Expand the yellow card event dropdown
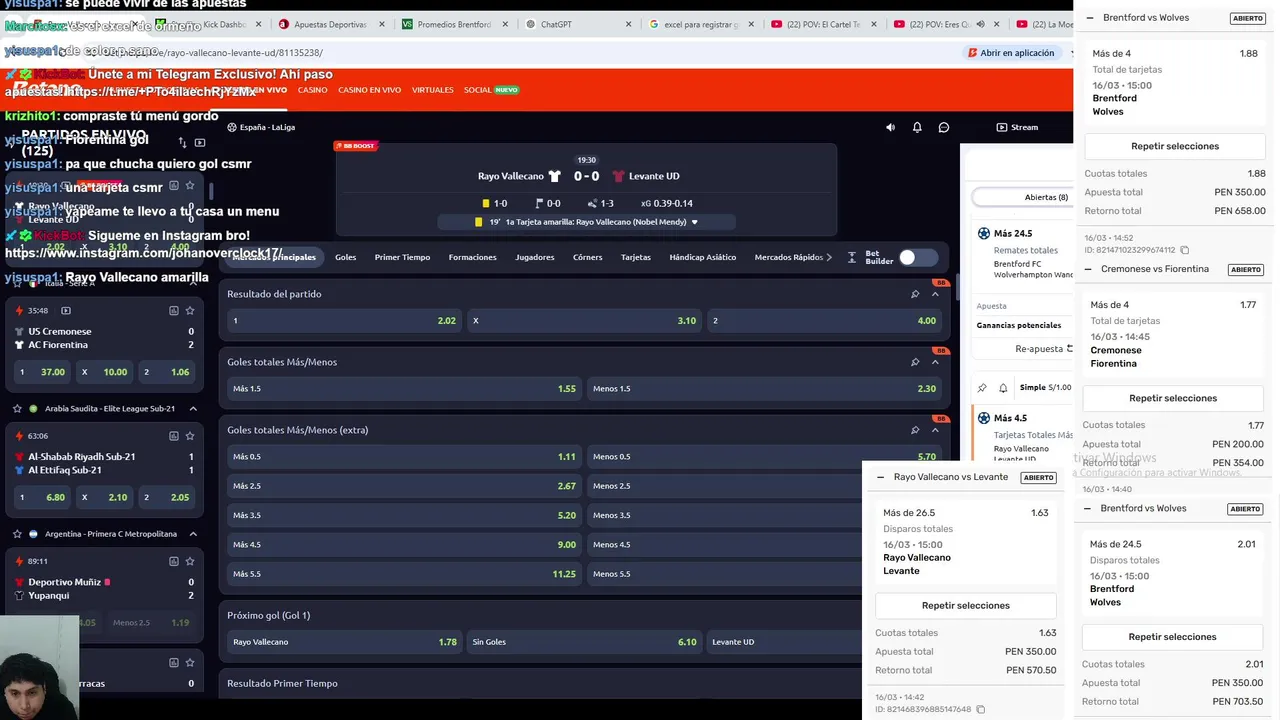The width and height of the screenshot is (1280, 720). 694,222
